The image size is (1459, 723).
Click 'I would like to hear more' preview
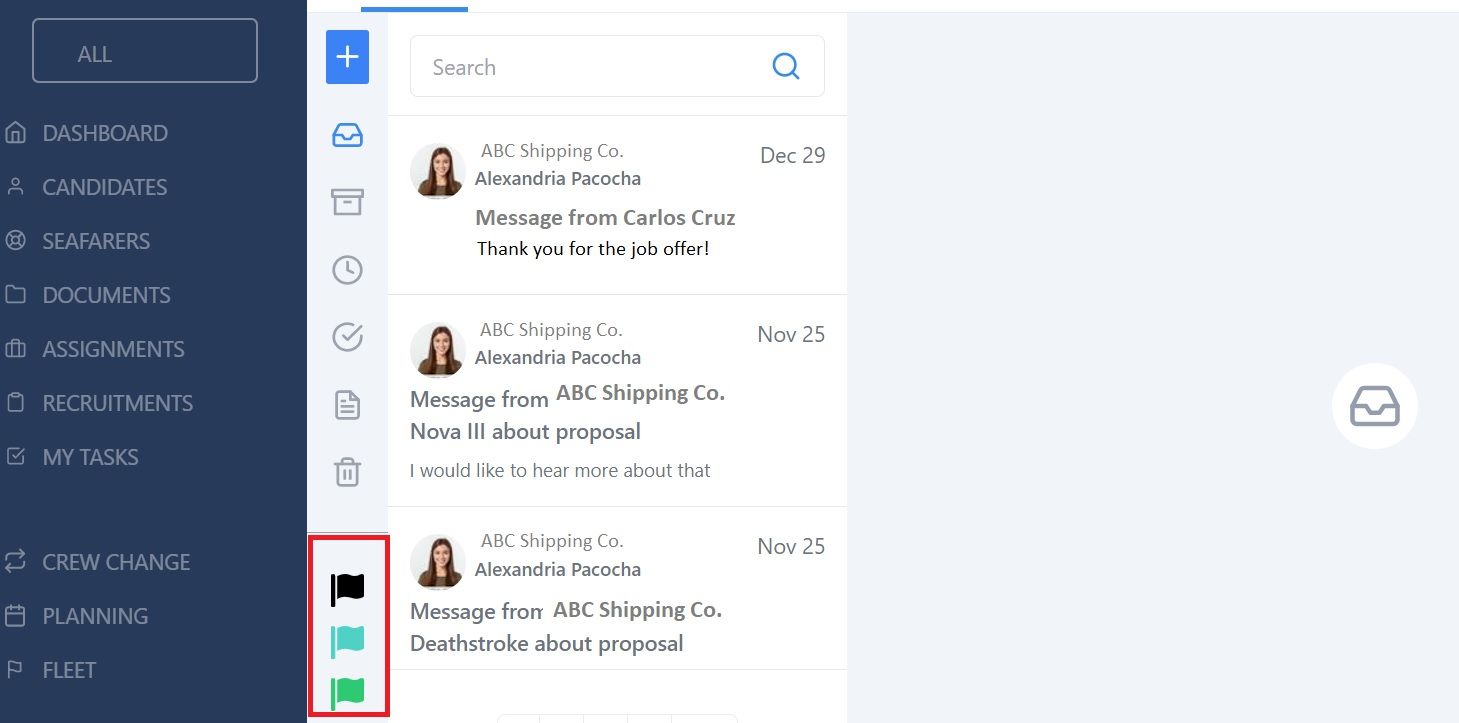point(560,470)
